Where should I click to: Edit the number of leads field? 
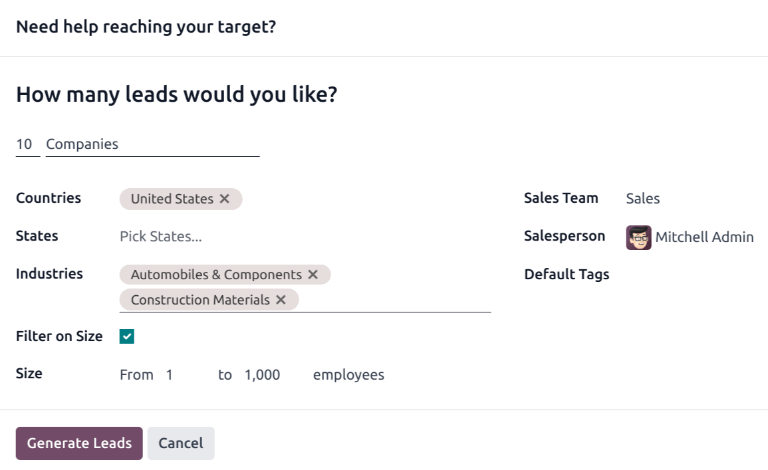coord(26,145)
